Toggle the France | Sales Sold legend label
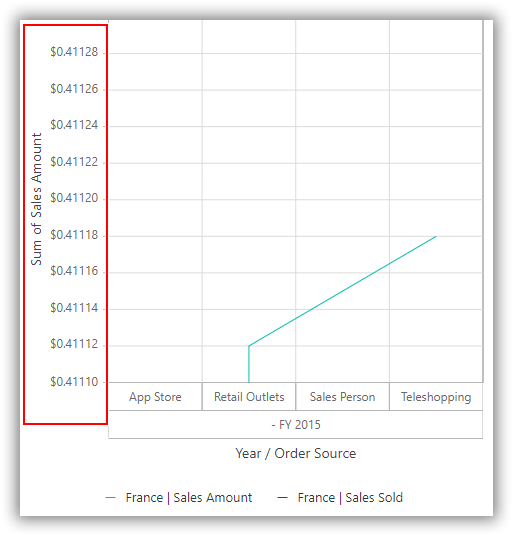Image resolution: width=513 pixels, height=536 pixels. [x=350, y=498]
